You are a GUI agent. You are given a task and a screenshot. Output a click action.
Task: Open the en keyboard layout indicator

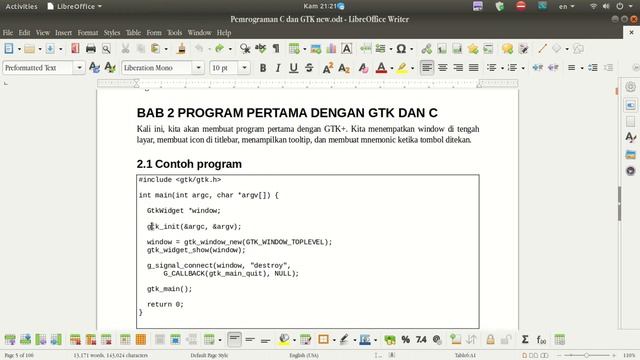pos(566,6)
